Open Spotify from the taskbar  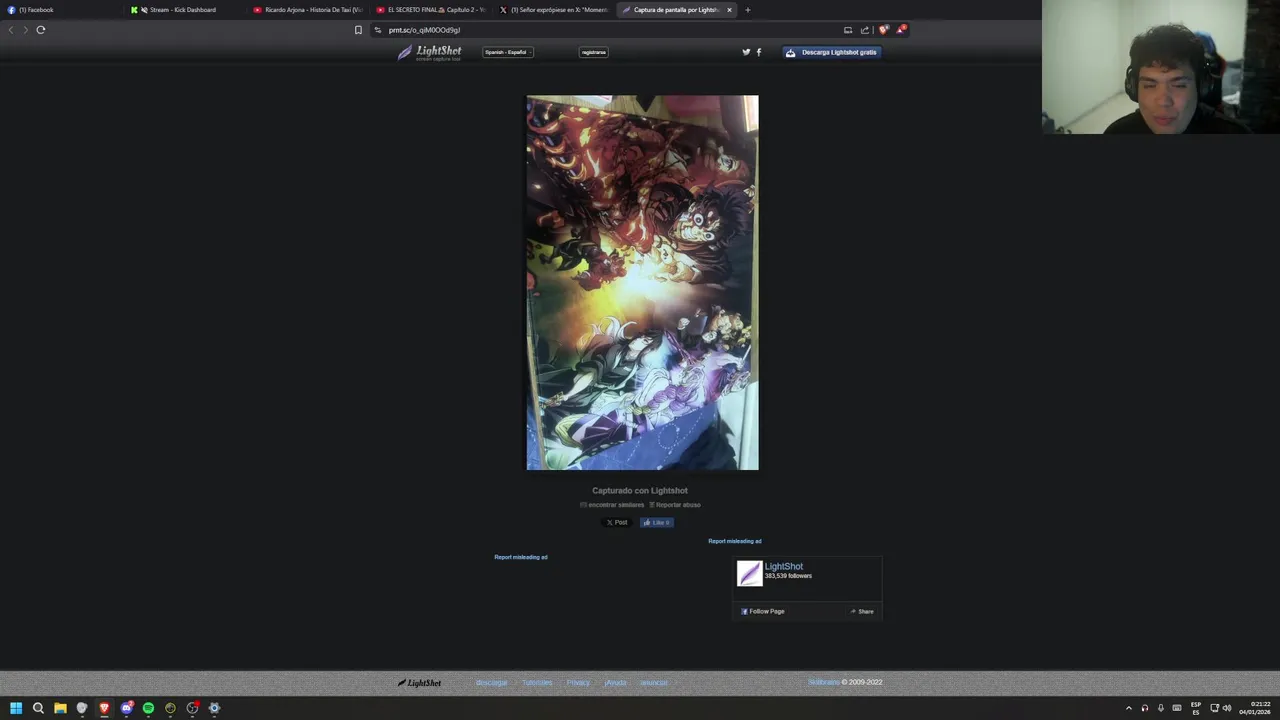click(x=148, y=708)
